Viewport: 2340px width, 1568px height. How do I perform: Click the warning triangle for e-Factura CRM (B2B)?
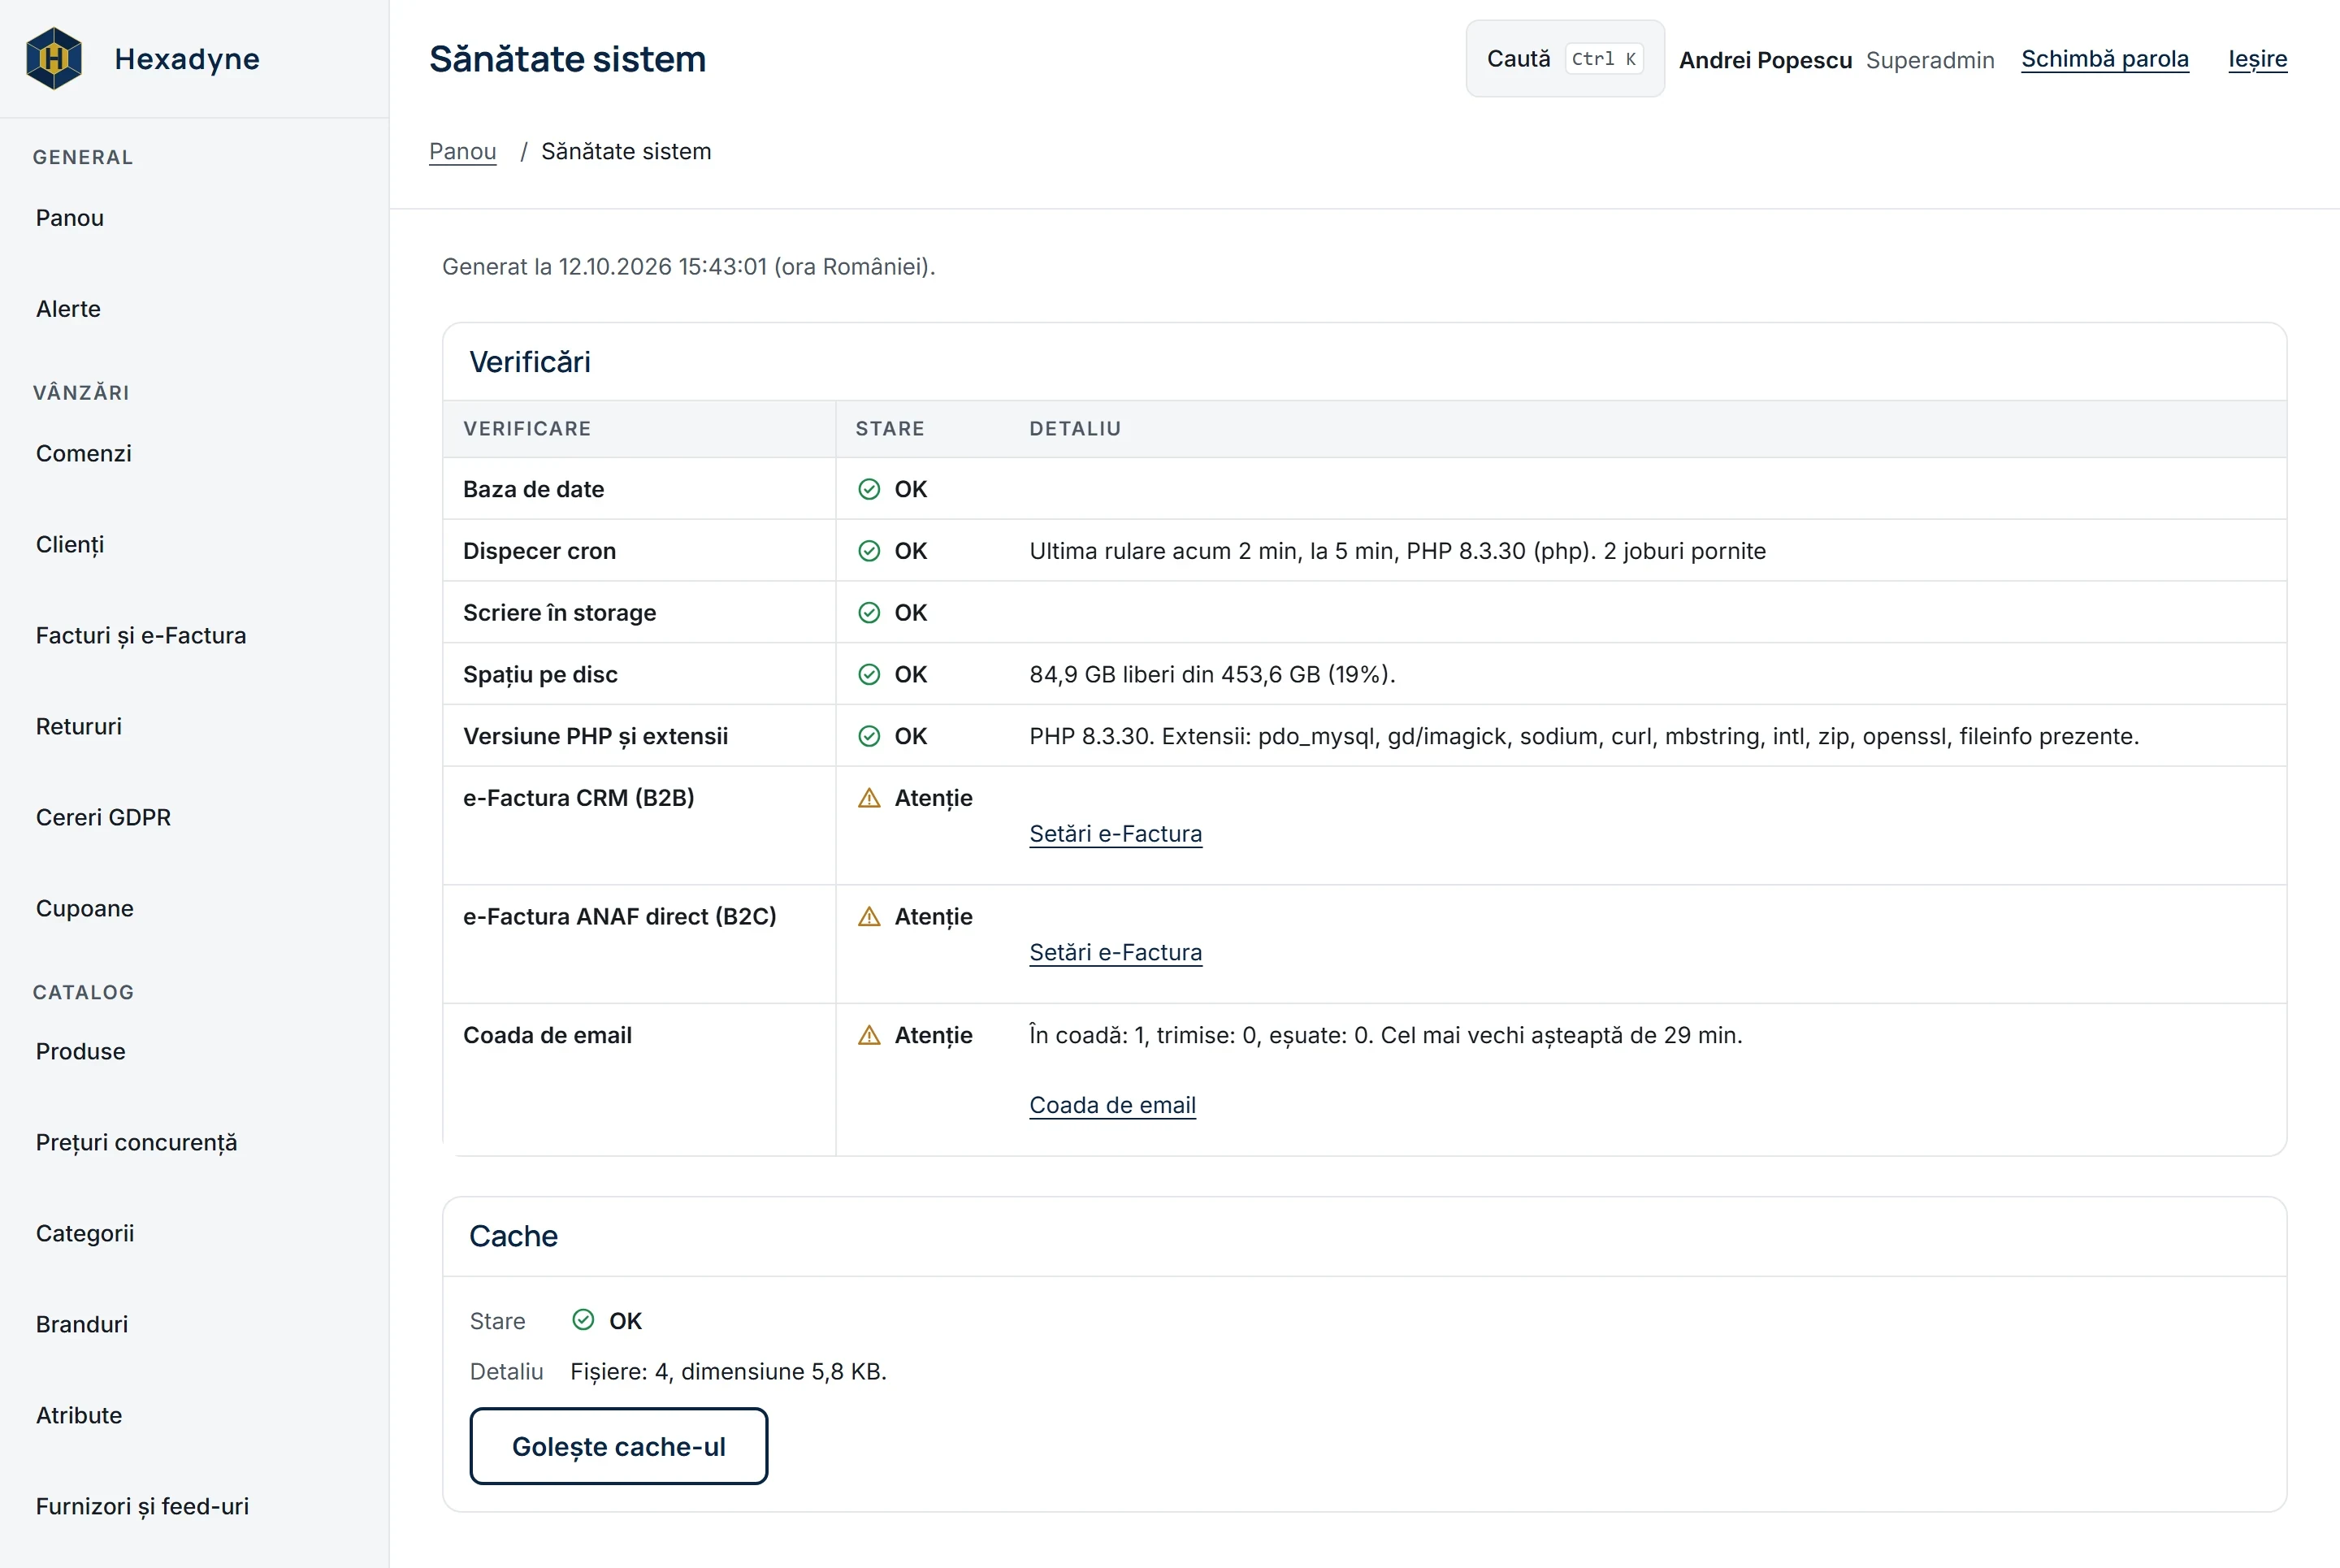tap(869, 798)
